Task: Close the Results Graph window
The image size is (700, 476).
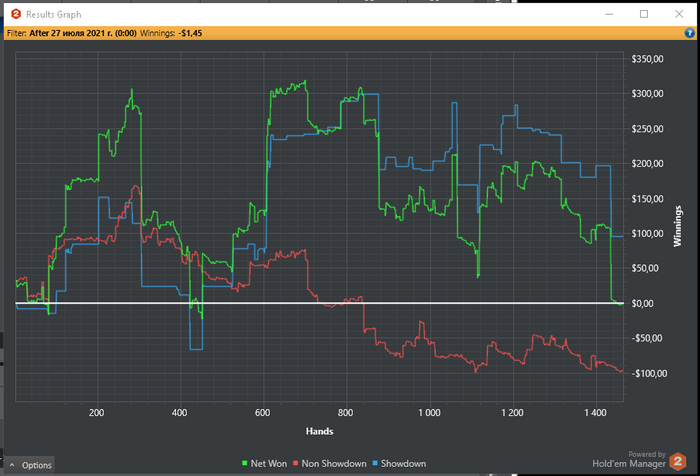Action: click(x=679, y=14)
